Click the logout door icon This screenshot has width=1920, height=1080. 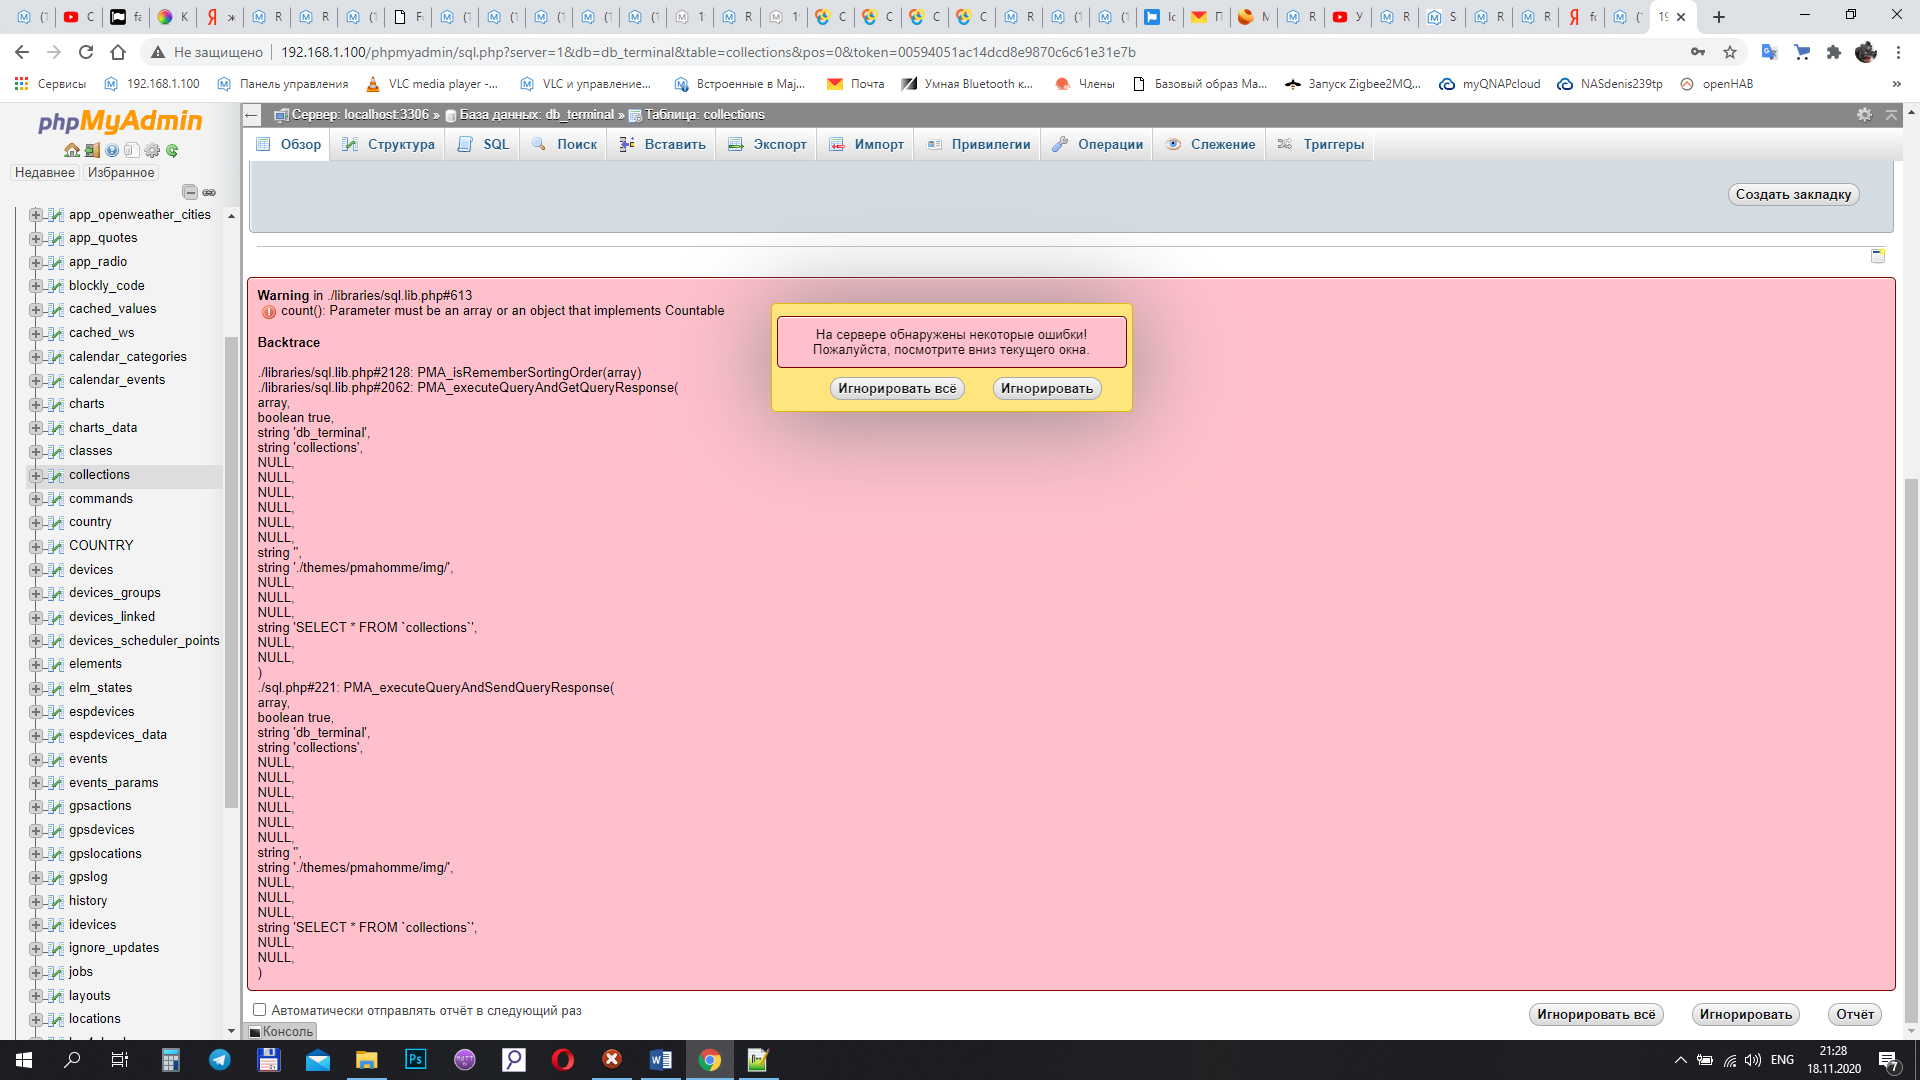92,150
